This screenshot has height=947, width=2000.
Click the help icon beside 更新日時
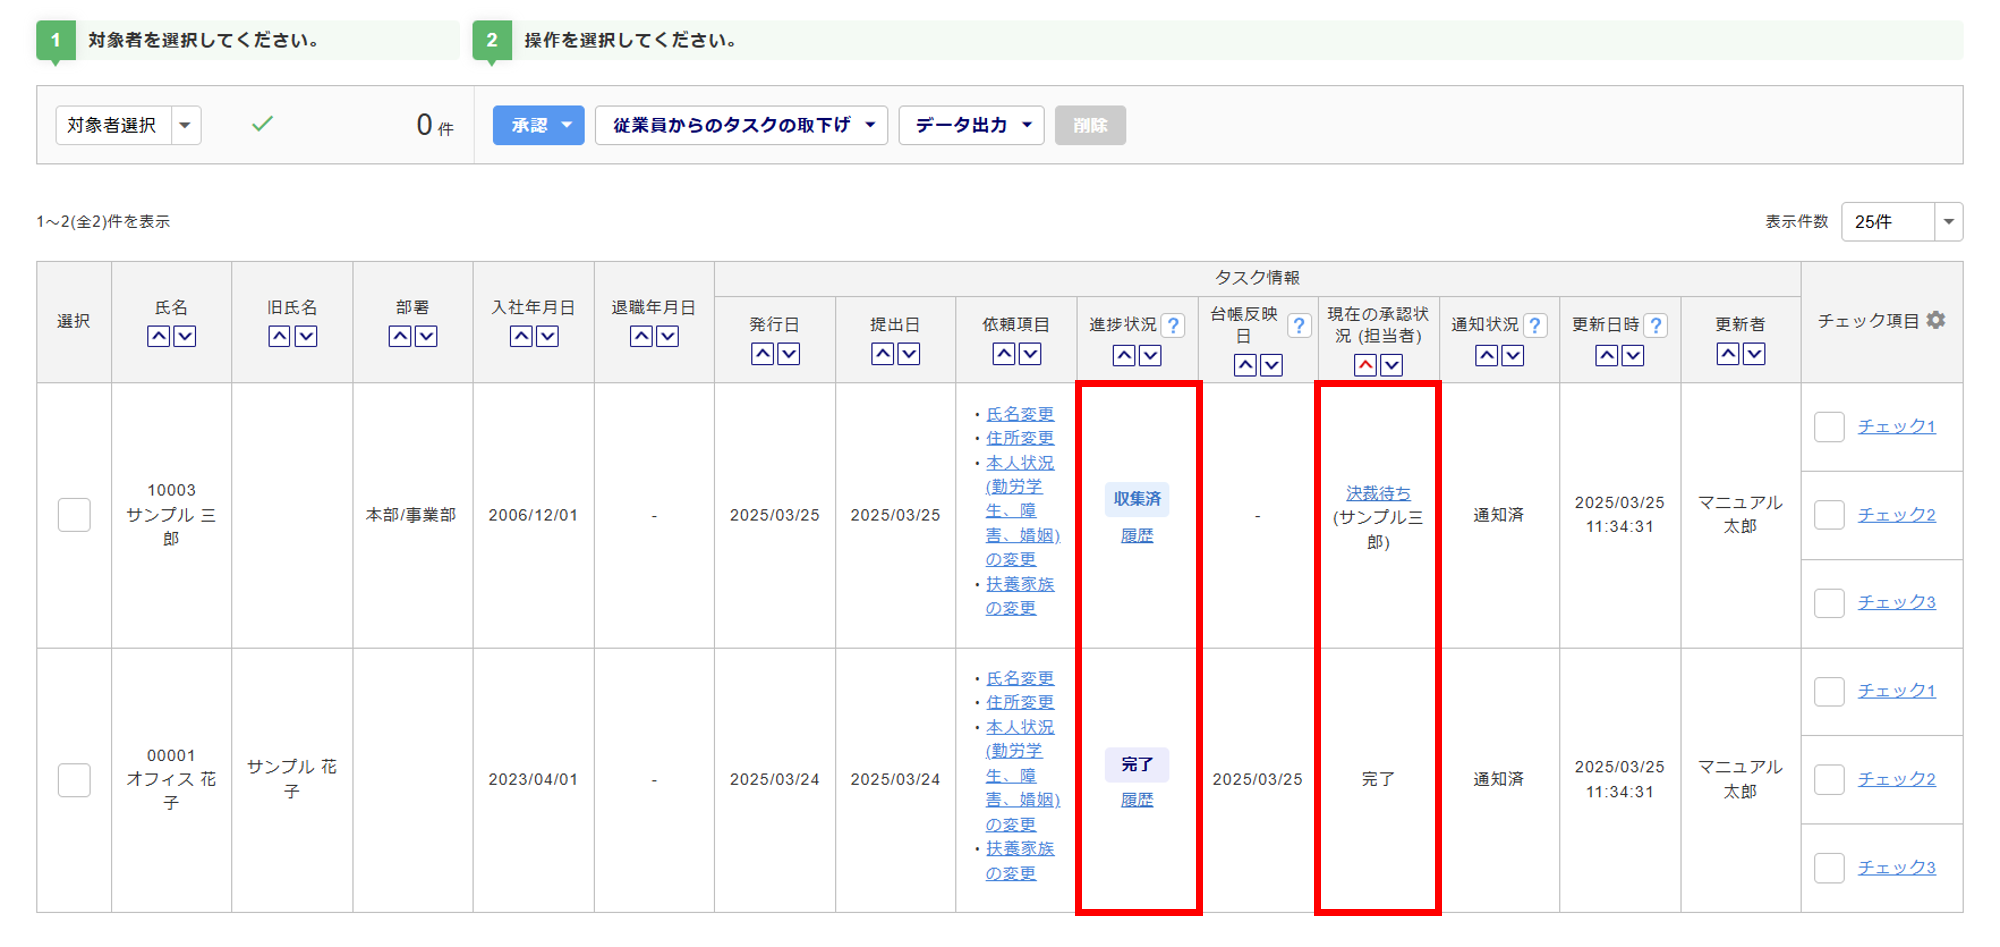[1656, 325]
